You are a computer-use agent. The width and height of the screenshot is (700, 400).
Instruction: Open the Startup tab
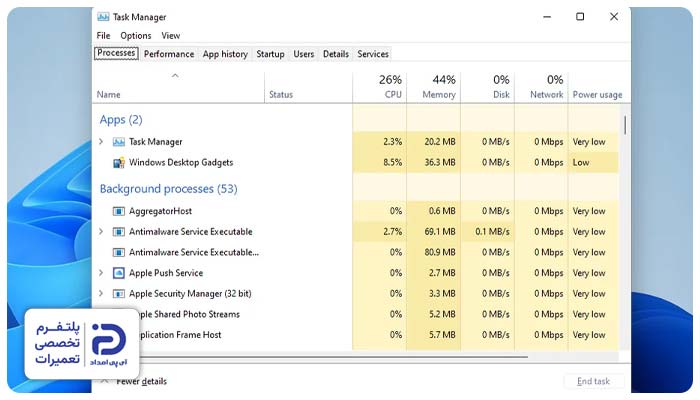click(270, 54)
